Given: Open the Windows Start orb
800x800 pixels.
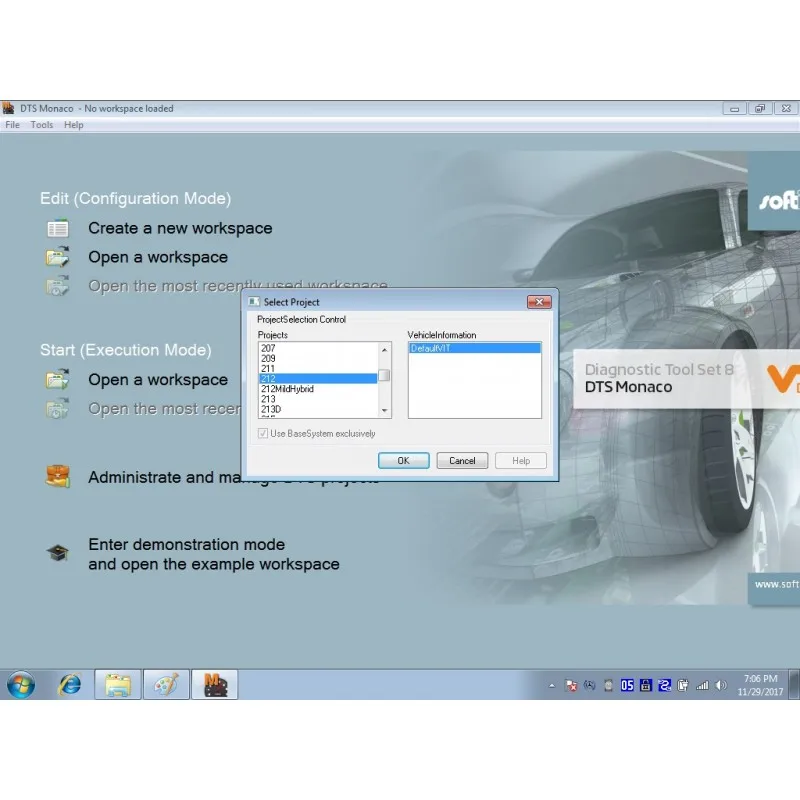Looking at the screenshot, I should coord(21,685).
